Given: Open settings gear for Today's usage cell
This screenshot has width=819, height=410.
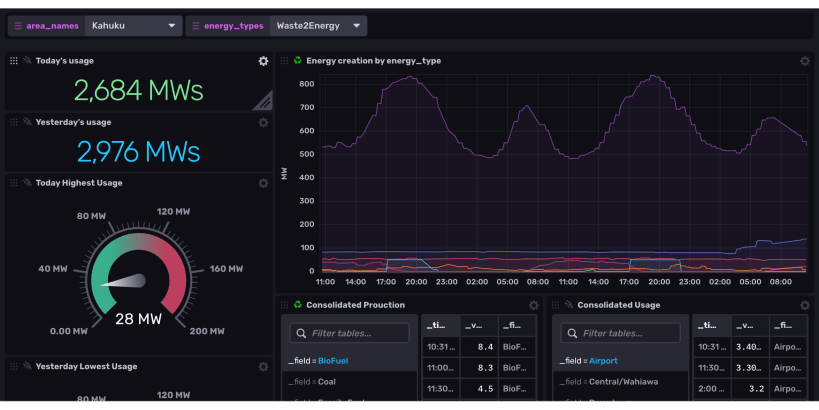Looking at the screenshot, I should 263,61.
